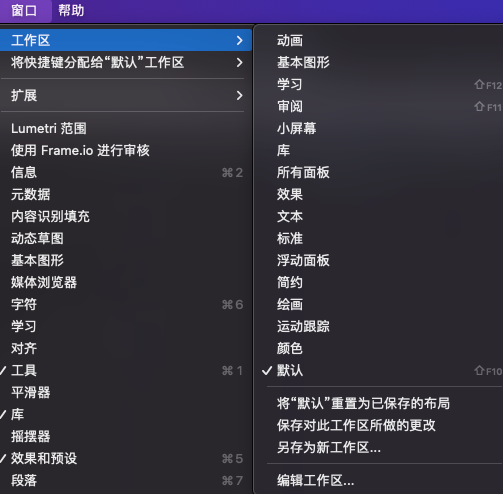Toggle the 段落 panel
Image resolution: width=503 pixels, height=494 pixels.
click(126, 480)
